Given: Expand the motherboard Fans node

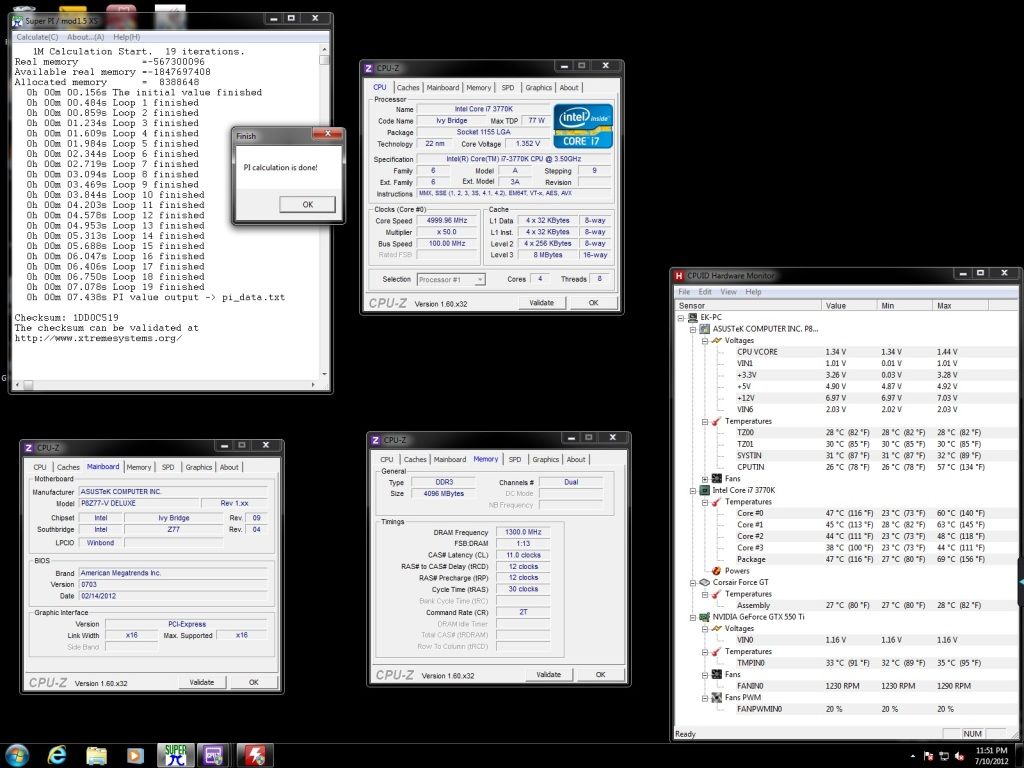Looking at the screenshot, I should point(705,479).
